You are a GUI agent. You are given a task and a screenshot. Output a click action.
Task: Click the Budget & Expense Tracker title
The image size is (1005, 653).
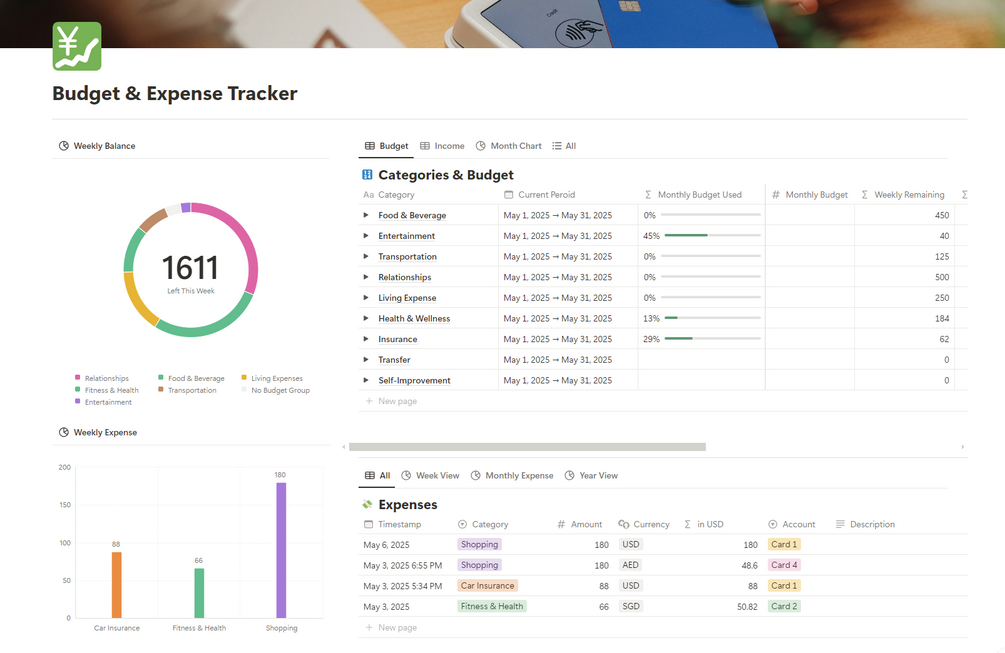(174, 94)
